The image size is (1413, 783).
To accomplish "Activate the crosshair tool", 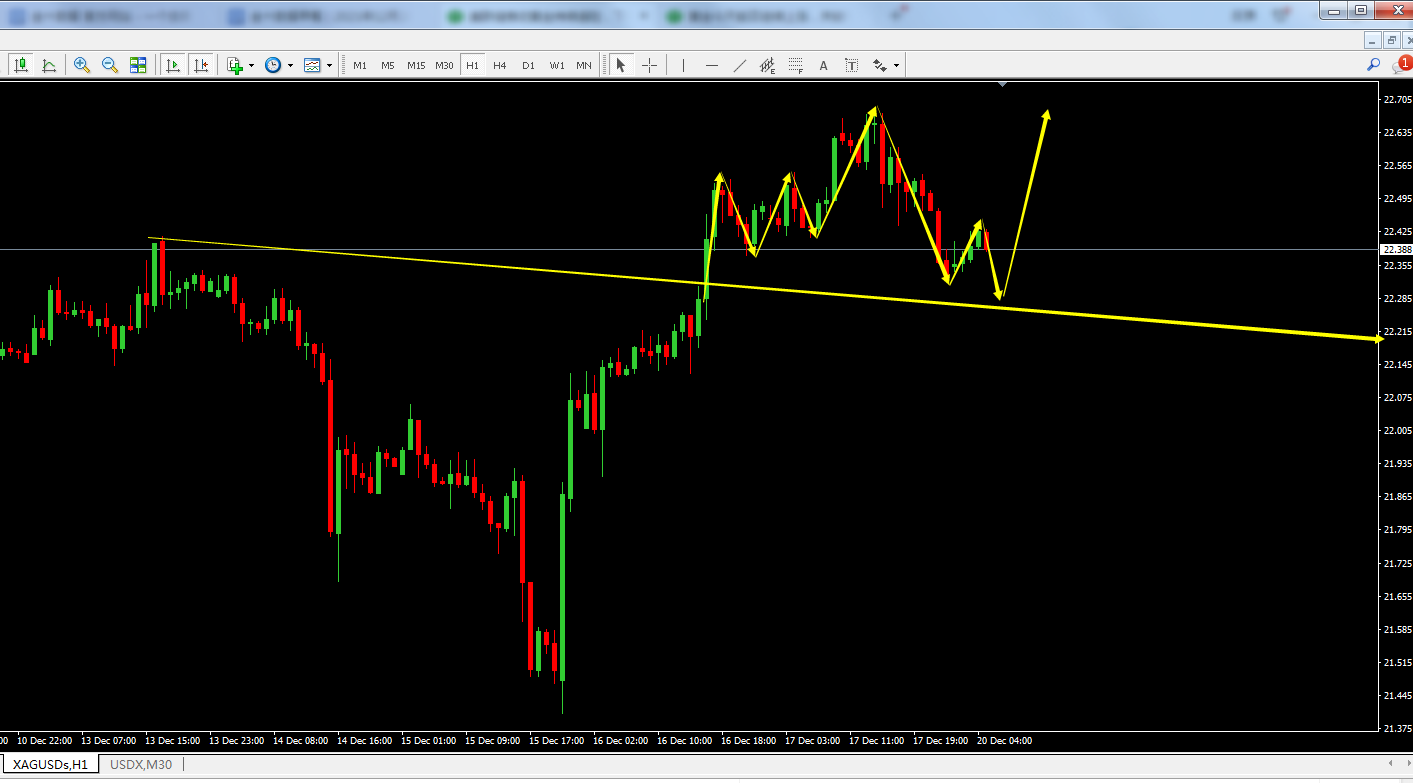I will (x=649, y=65).
